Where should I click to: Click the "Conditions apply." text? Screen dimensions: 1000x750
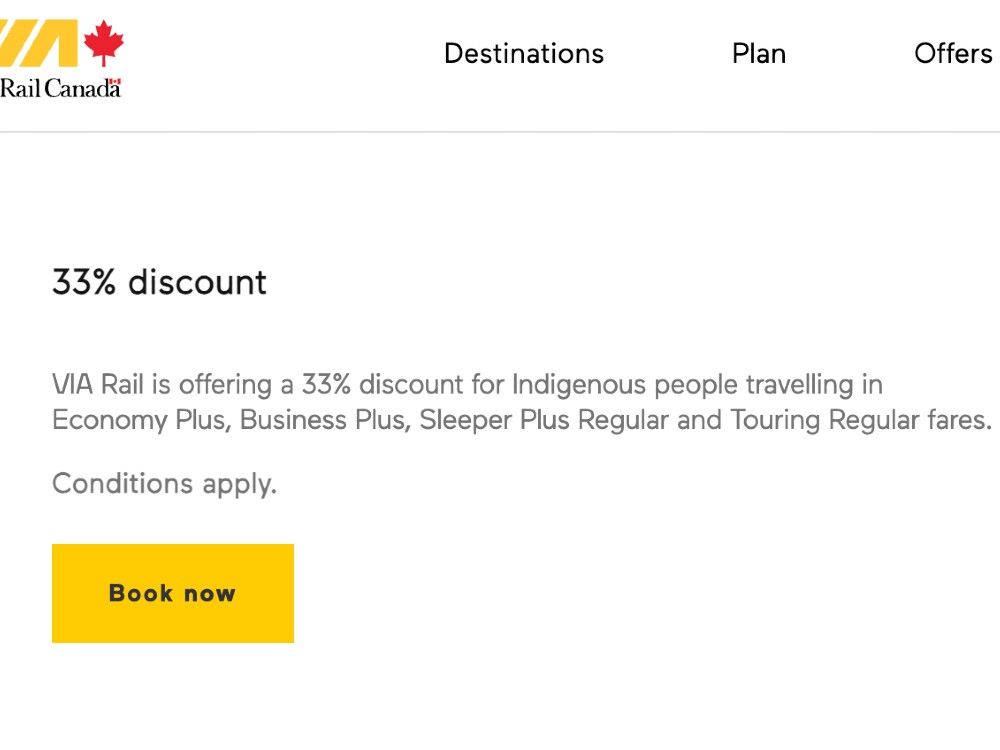coord(164,484)
